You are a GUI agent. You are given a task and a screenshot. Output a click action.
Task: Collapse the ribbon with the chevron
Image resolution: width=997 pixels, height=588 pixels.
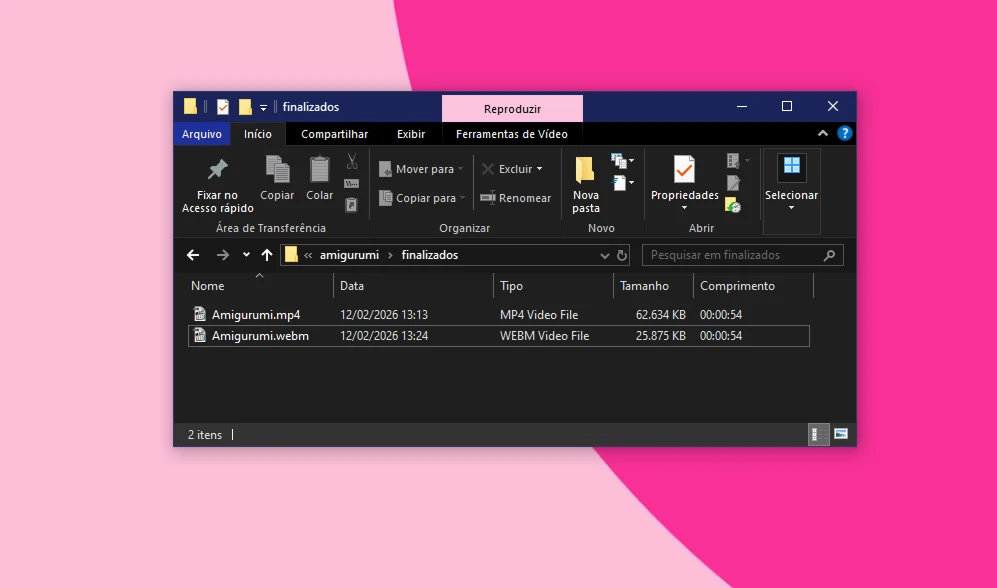(823, 134)
